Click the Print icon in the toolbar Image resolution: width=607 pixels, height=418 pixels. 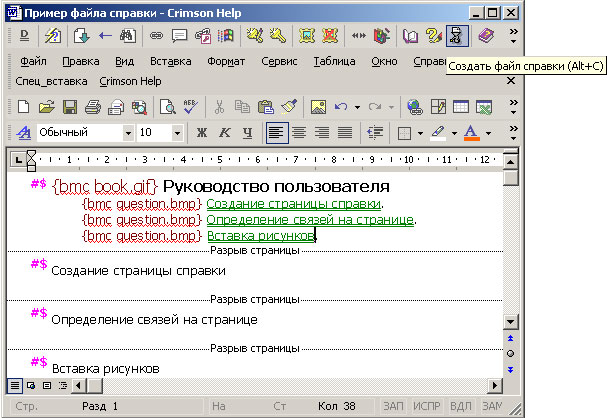point(92,106)
